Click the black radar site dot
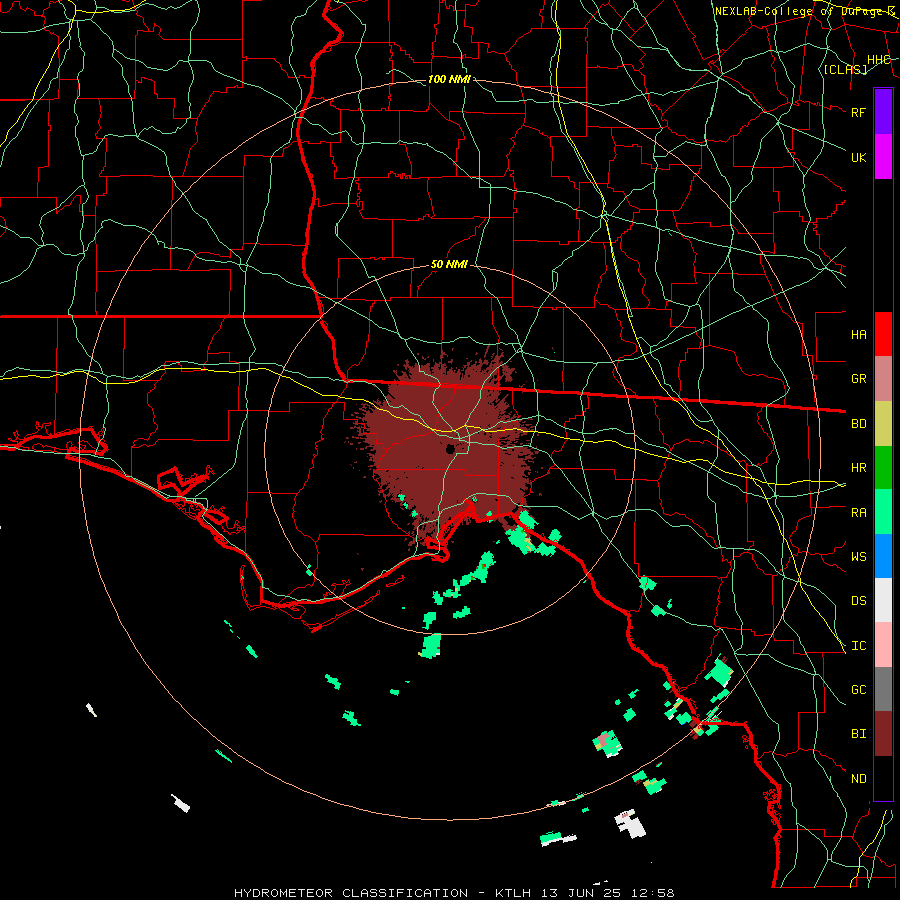900x900 pixels. pos(451,449)
